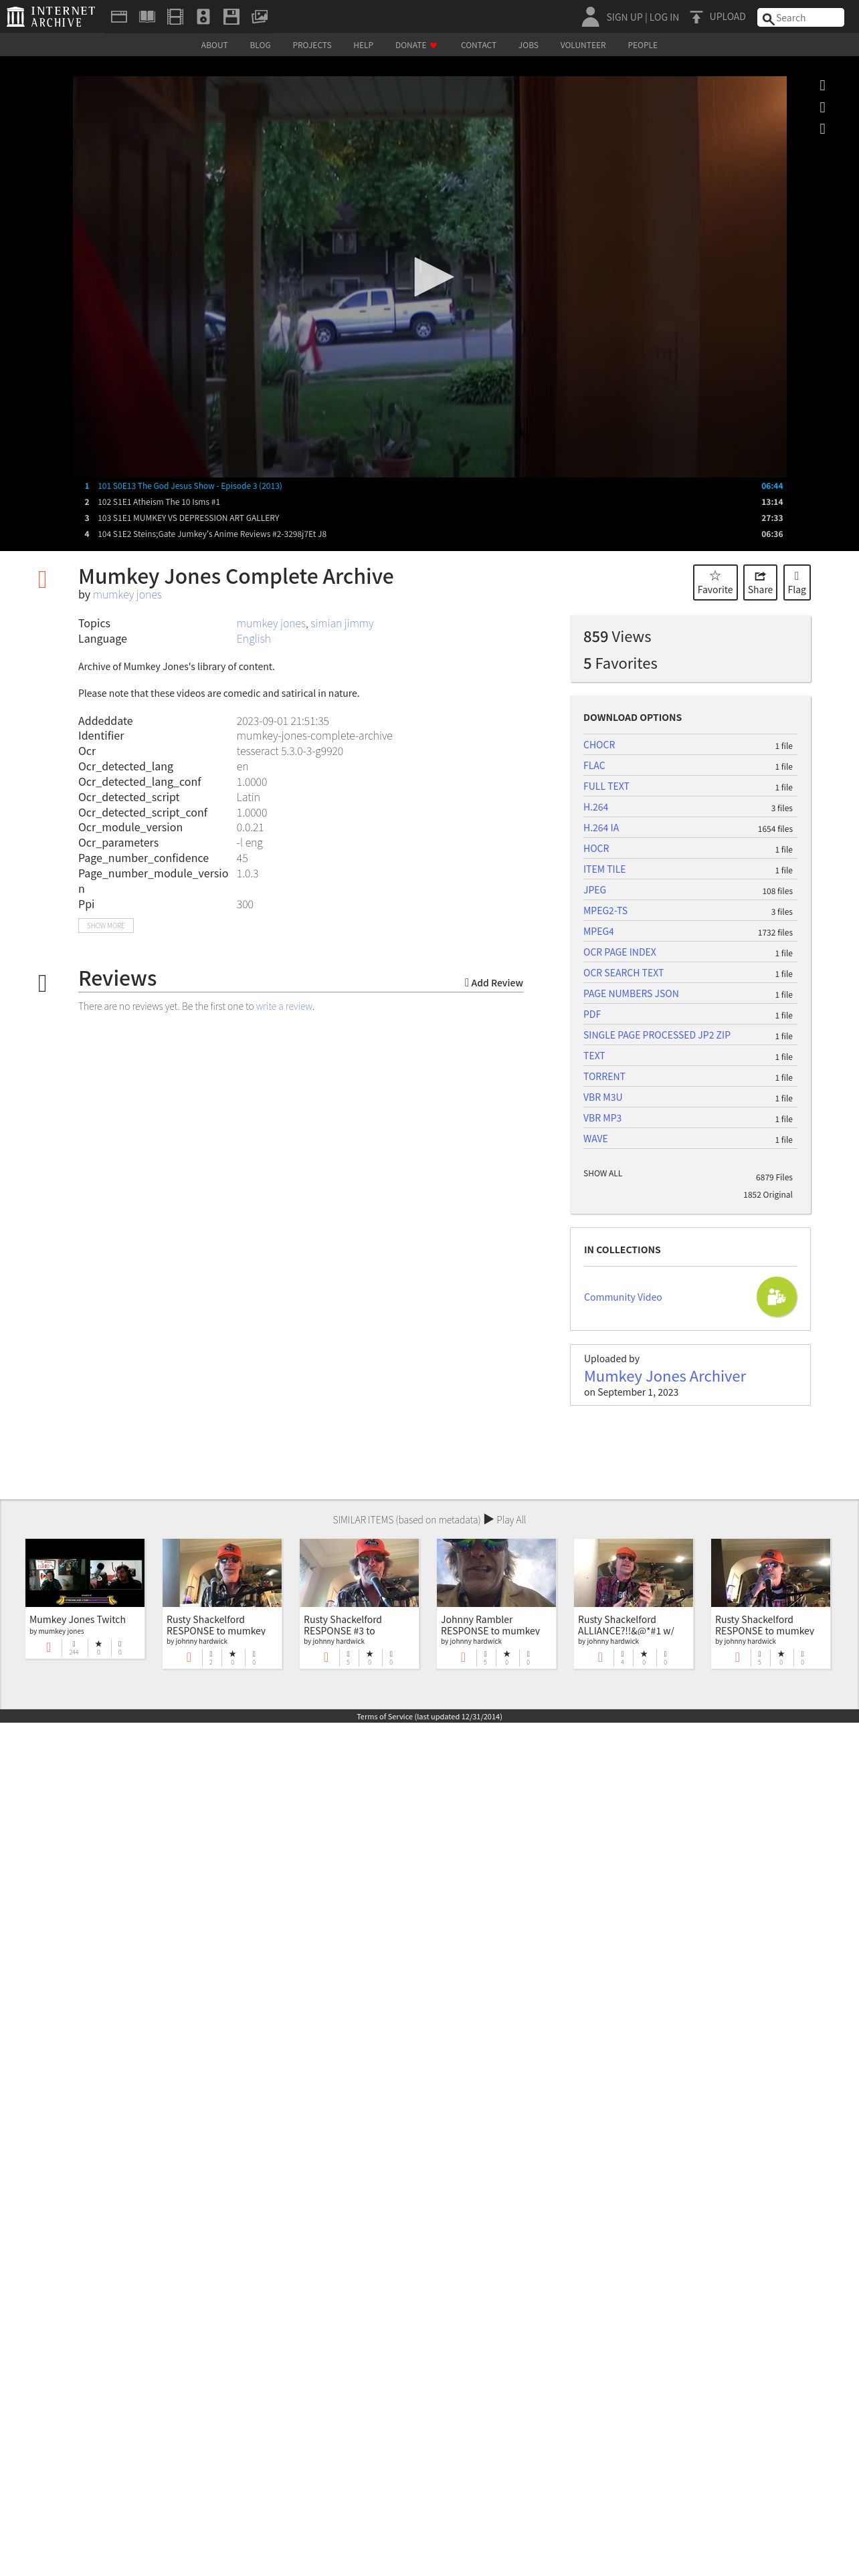
Task: Open the Community Video collection link
Action: pos(623,1297)
